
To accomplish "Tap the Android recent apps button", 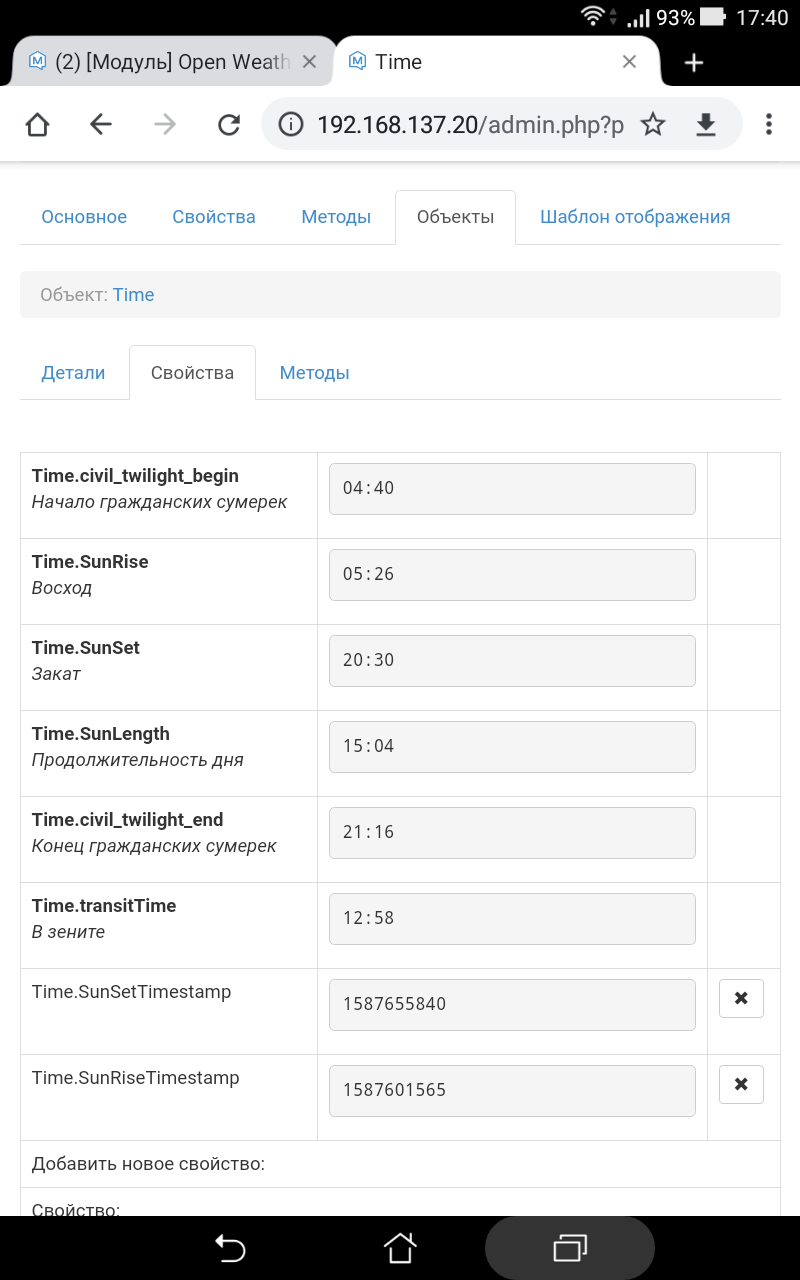I will click(570, 1248).
